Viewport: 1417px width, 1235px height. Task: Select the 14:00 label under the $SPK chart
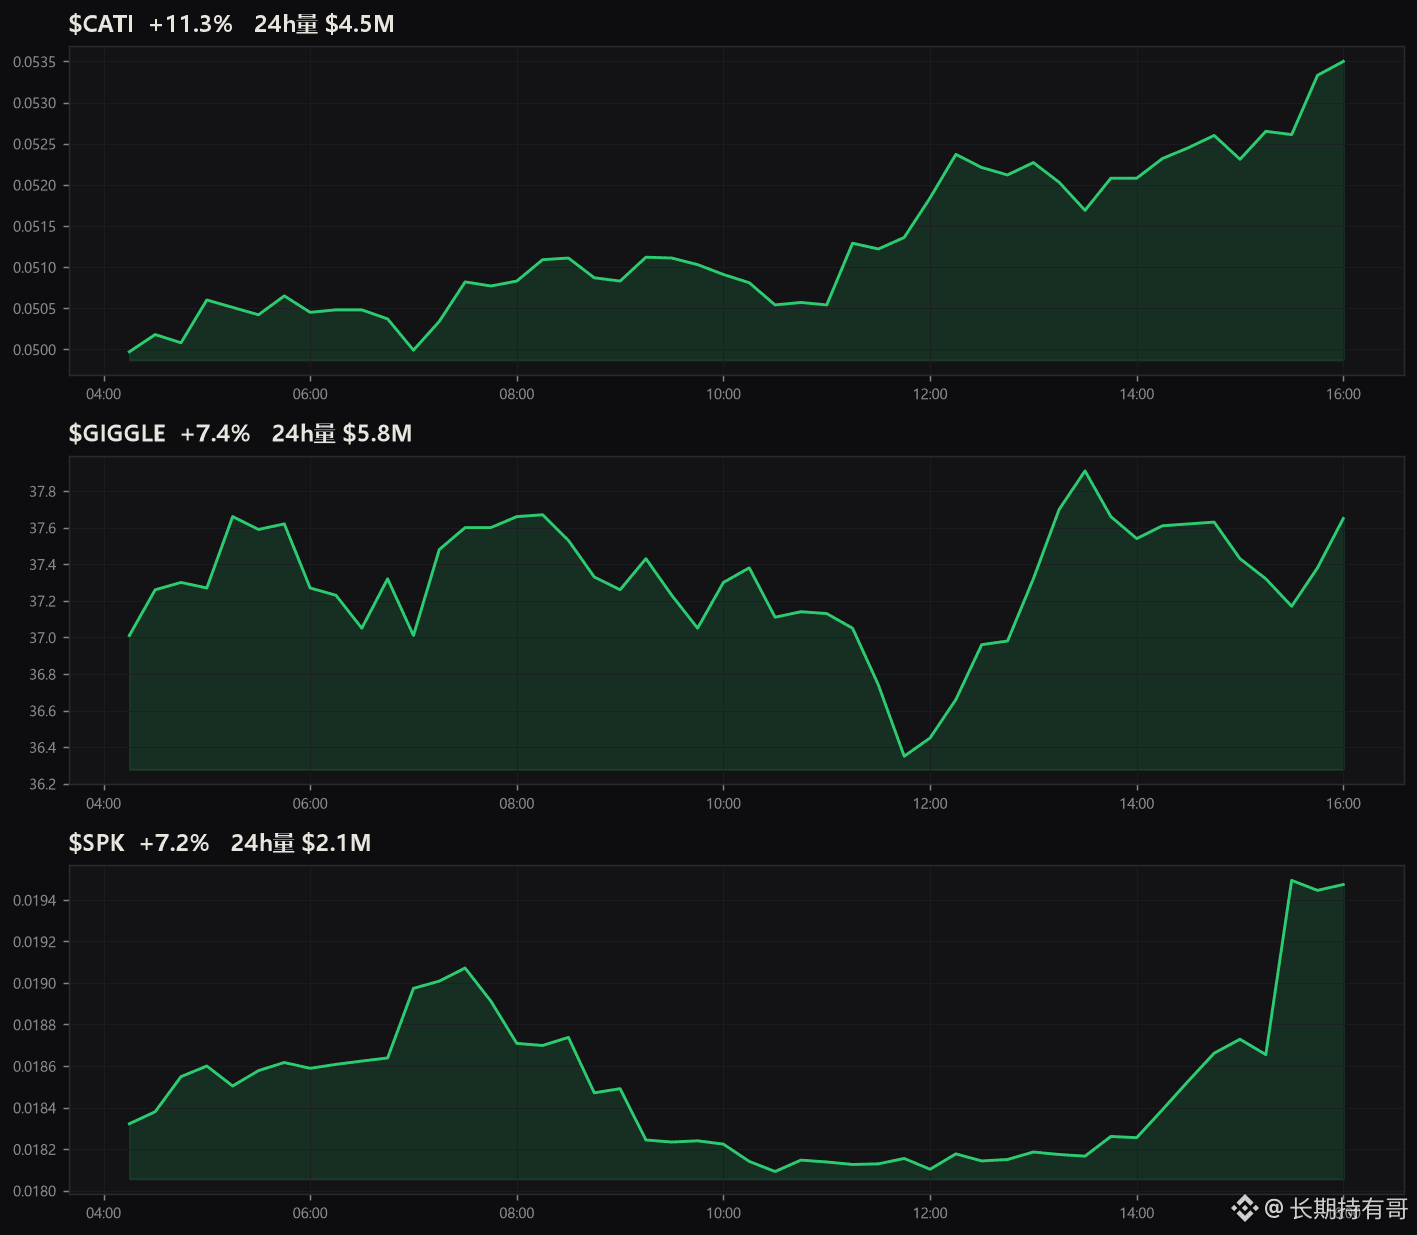[x=1137, y=1213]
